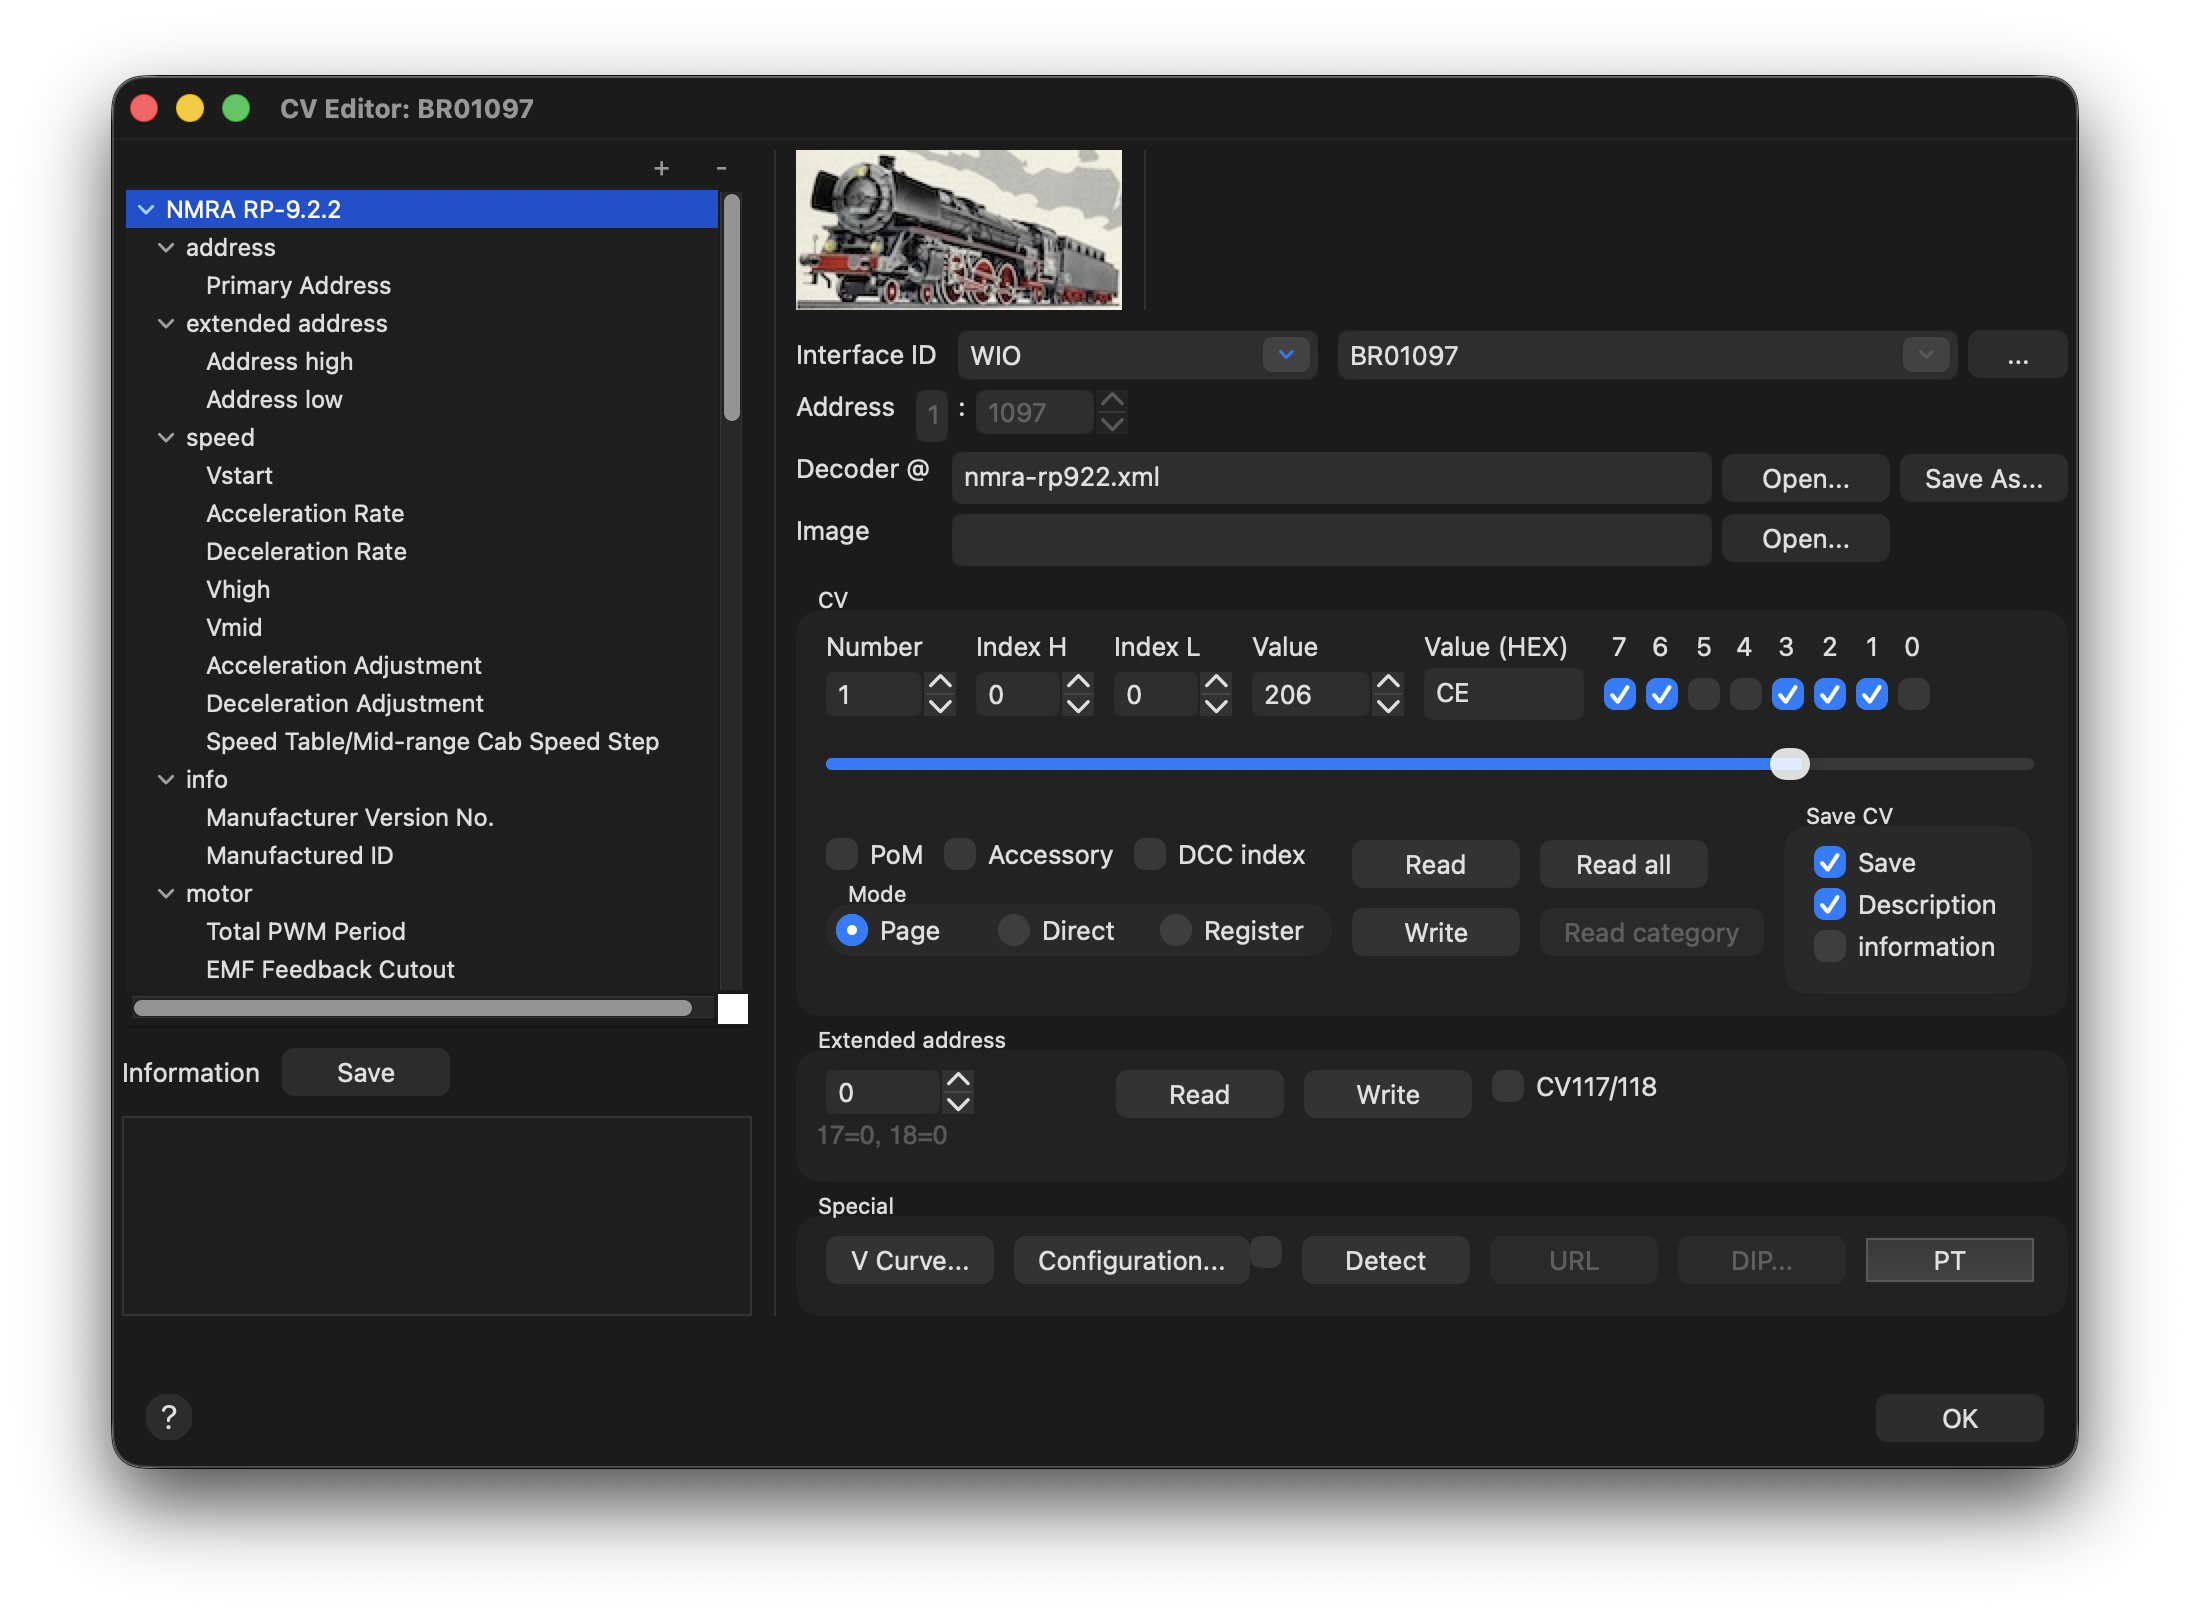The width and height of the screenshot is (2190, 1616).
Task: Click the Decoder file path field
Action: pos(1330,478)
